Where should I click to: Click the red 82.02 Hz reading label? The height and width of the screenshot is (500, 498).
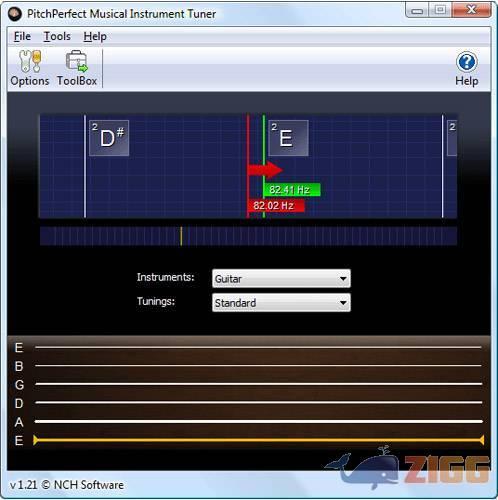(276, 205)
